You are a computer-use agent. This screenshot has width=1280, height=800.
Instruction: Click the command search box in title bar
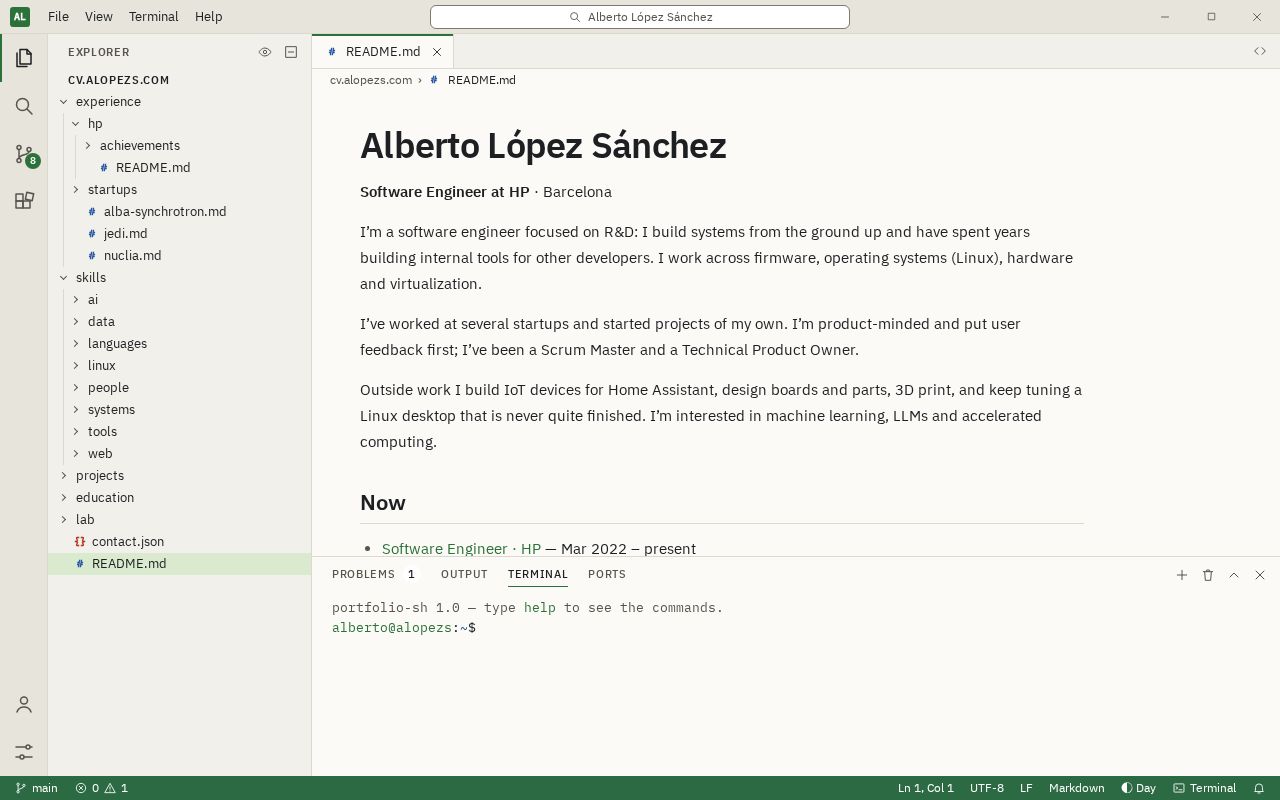tap(640, 17)
